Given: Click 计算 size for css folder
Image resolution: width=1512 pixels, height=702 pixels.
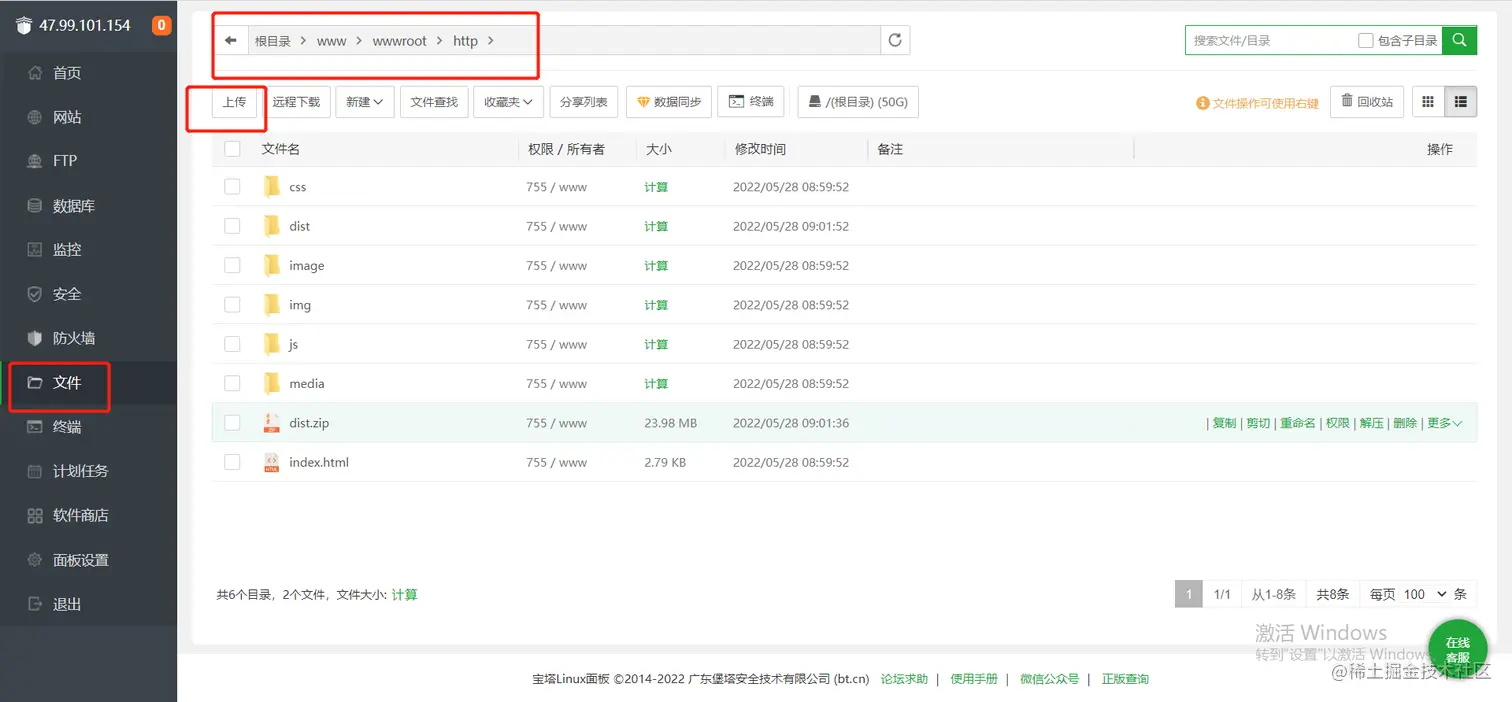Looking at the screenshot, I should click(x=656, y=187).
